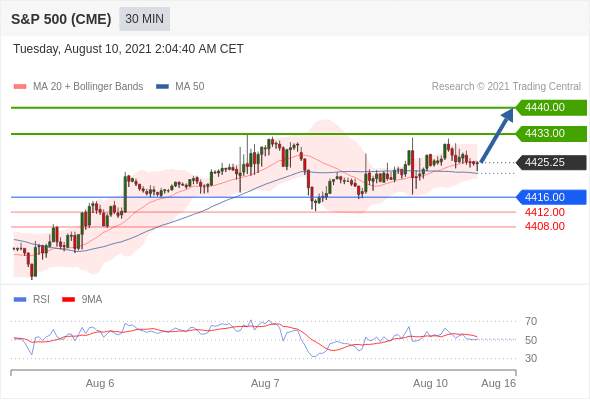This screenshot has width=590, height=400.
Task: Click the Aug 7 date marker
Action: (265, 383)
